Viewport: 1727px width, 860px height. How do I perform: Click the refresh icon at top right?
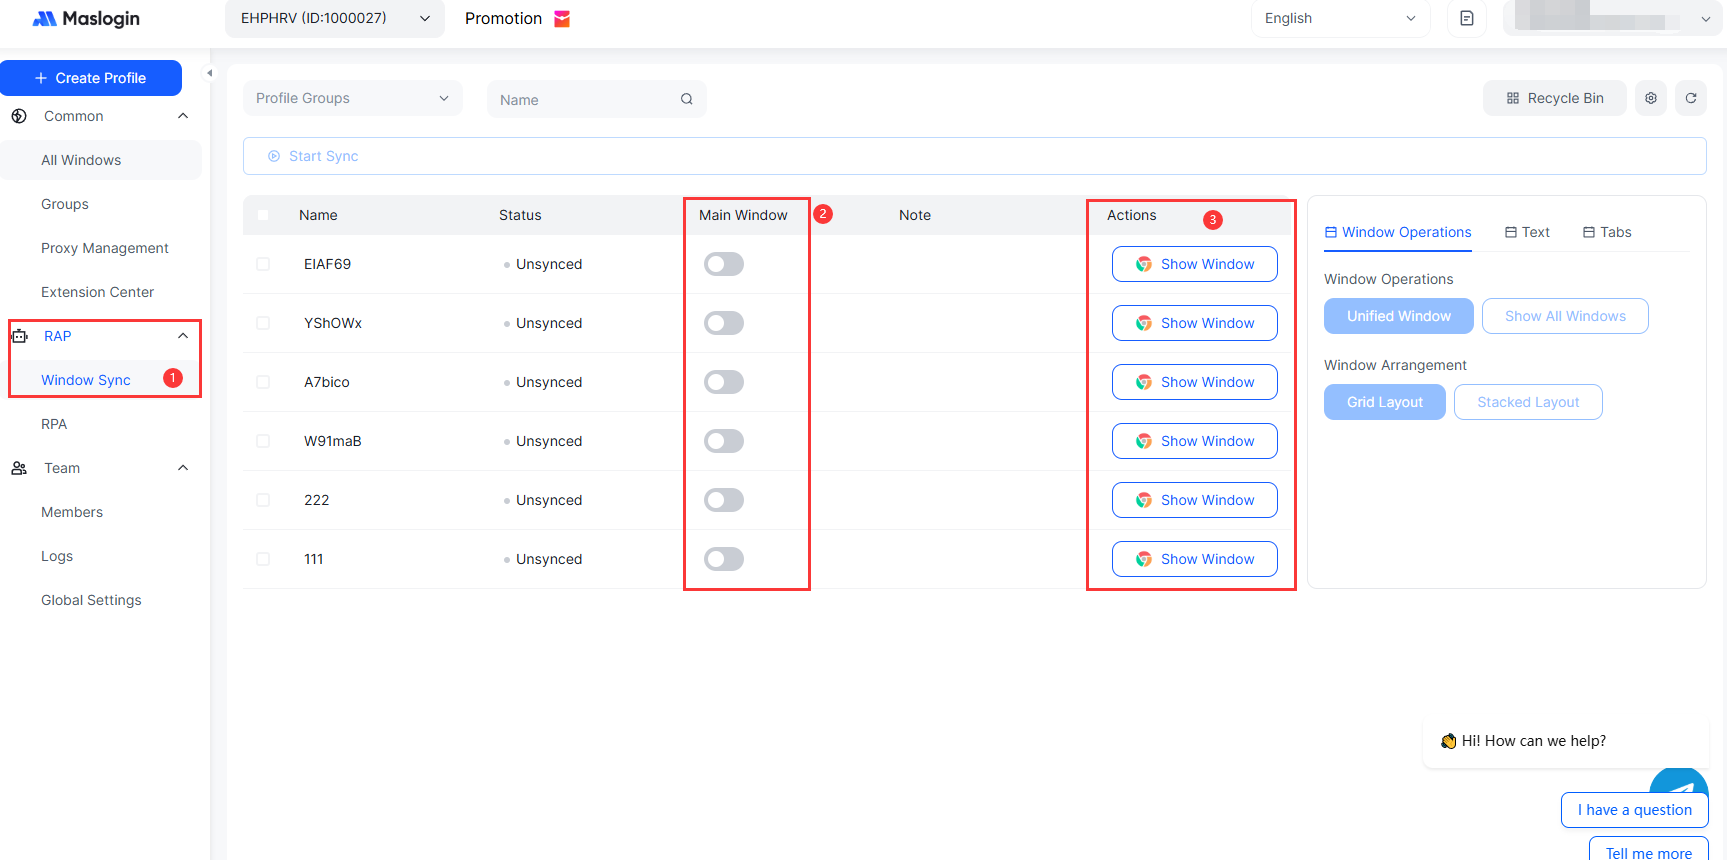1690,98
